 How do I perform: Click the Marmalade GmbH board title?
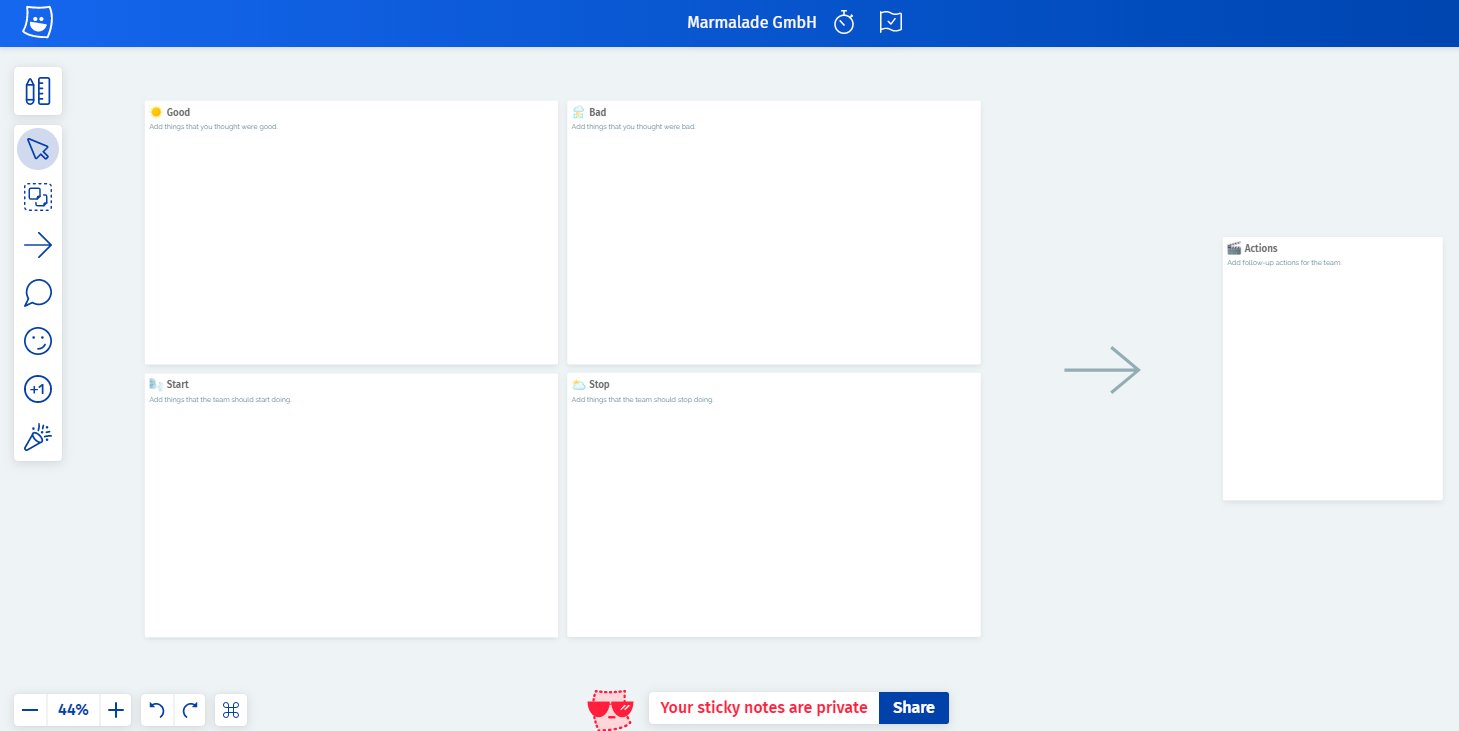(752, 22)
